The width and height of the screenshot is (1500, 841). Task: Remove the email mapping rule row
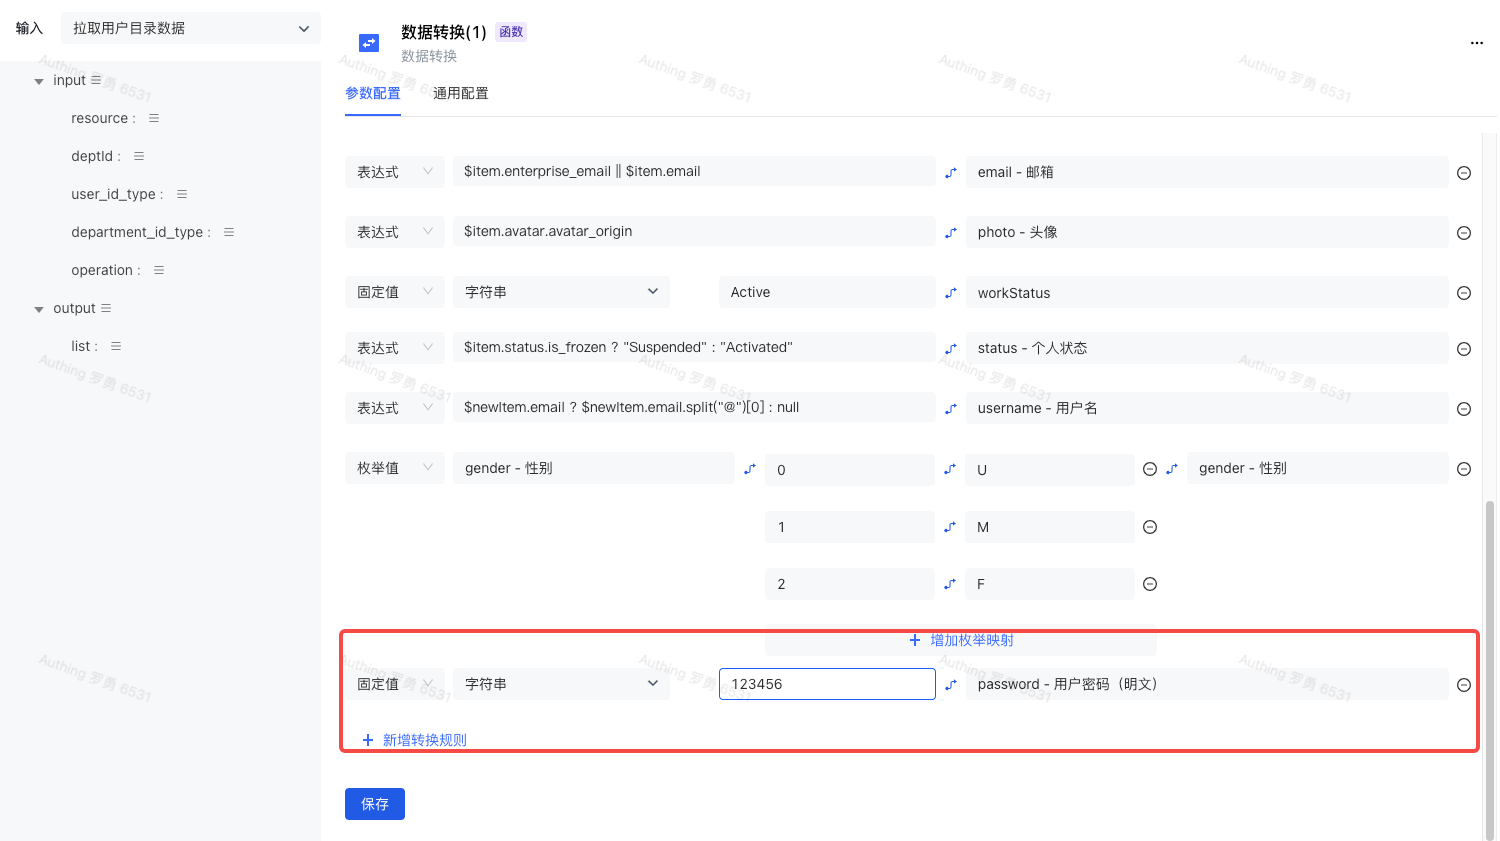coord(1463,173)
